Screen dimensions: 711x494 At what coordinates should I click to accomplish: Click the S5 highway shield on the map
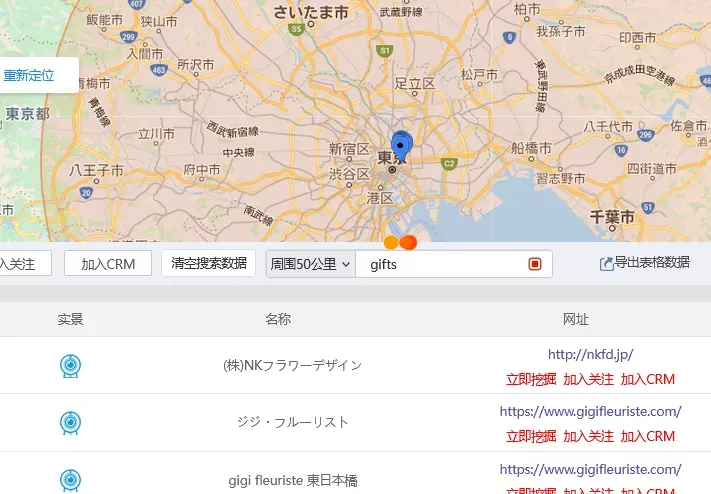[296, 29]
